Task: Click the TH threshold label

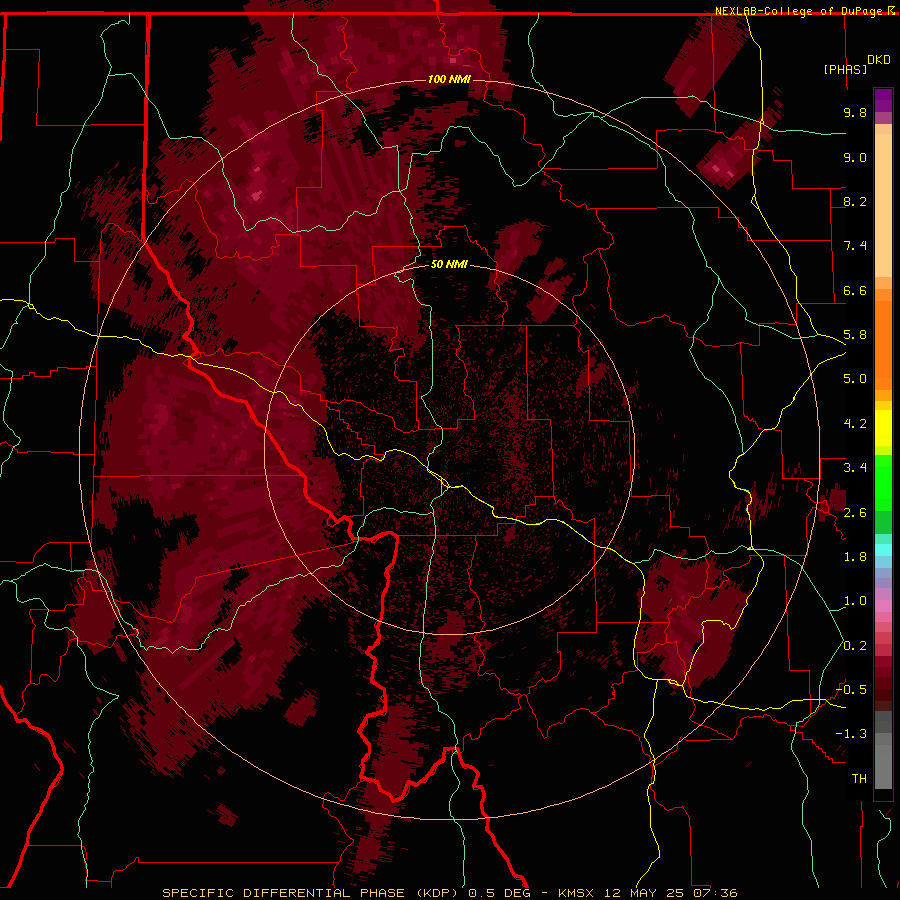Action: click(x=859, y=779)
